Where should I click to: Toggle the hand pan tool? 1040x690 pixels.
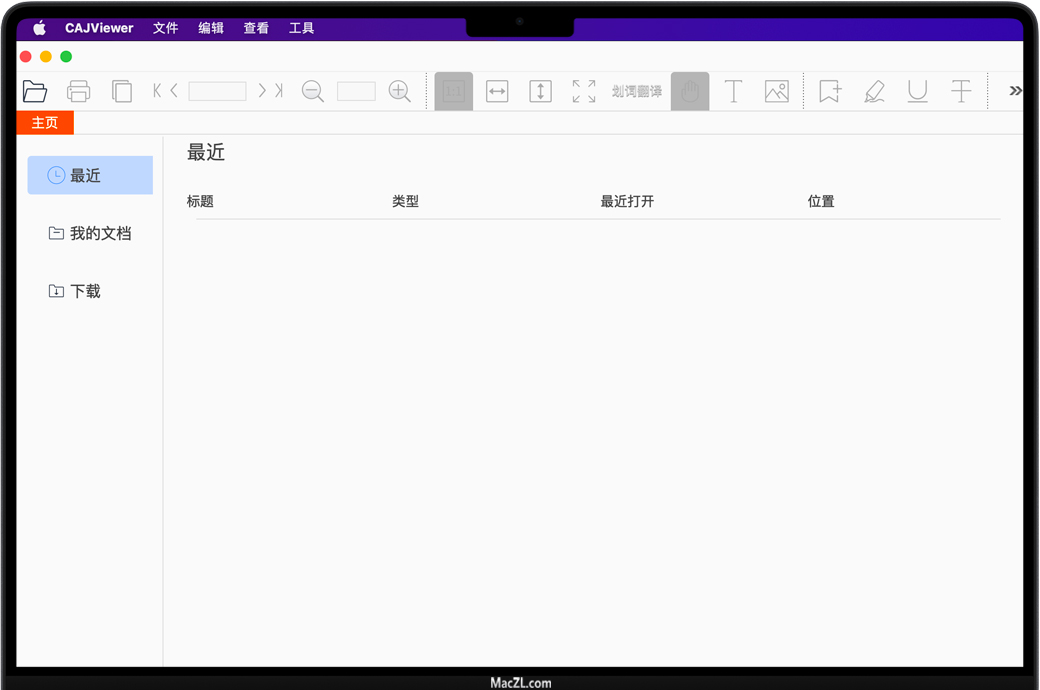(x=690, y=91)
